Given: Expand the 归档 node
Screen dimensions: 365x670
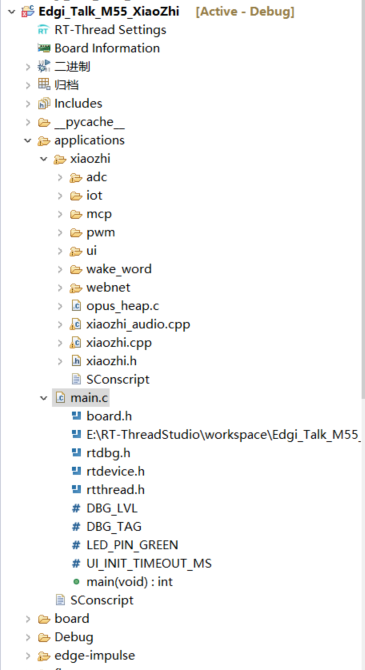Looking at the screenshot, I should point(28,85).
